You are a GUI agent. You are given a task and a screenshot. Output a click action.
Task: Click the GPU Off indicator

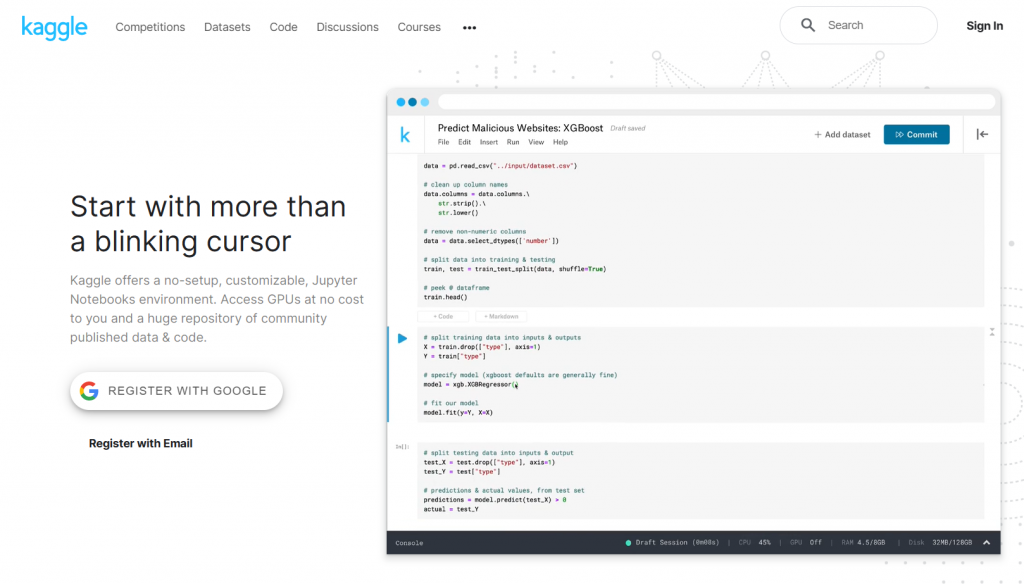tap(806, 543)
